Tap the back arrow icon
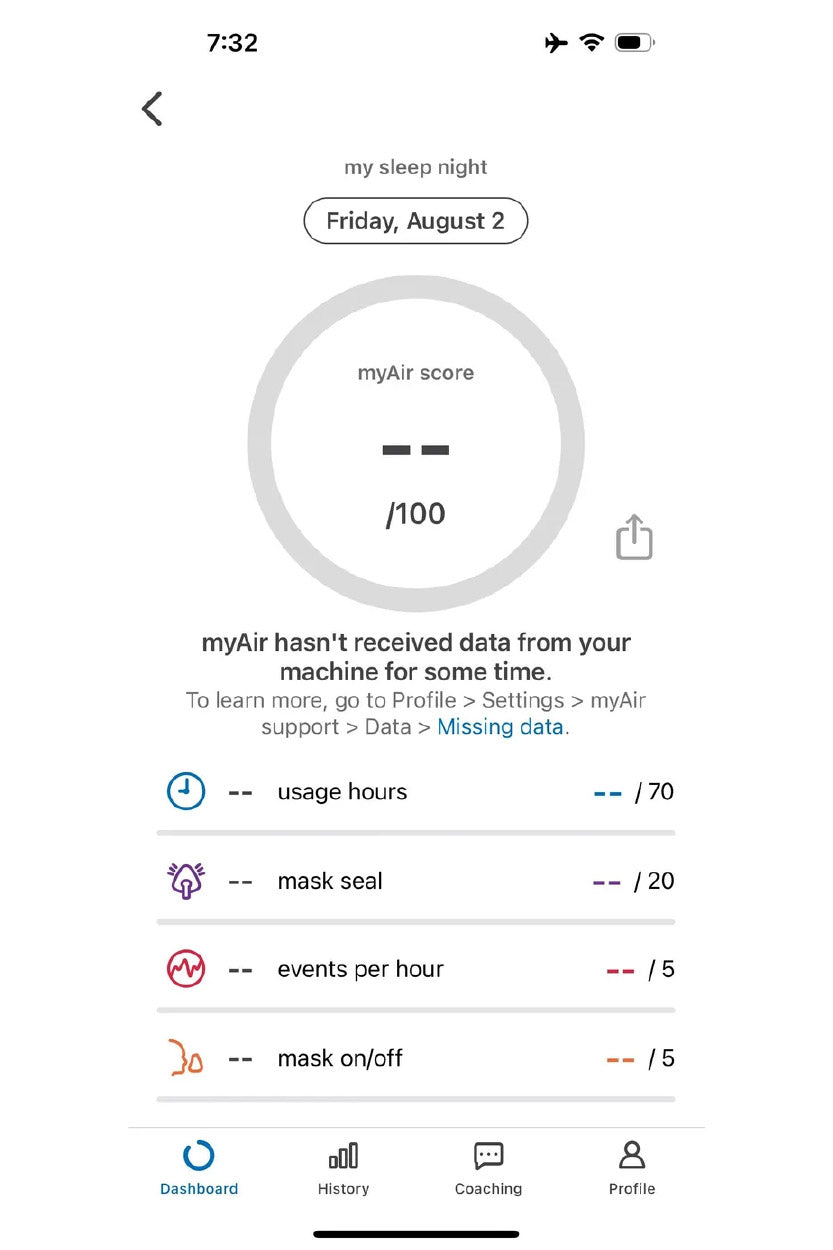This screenshot has height=1250, width=833. pos(152,108)
